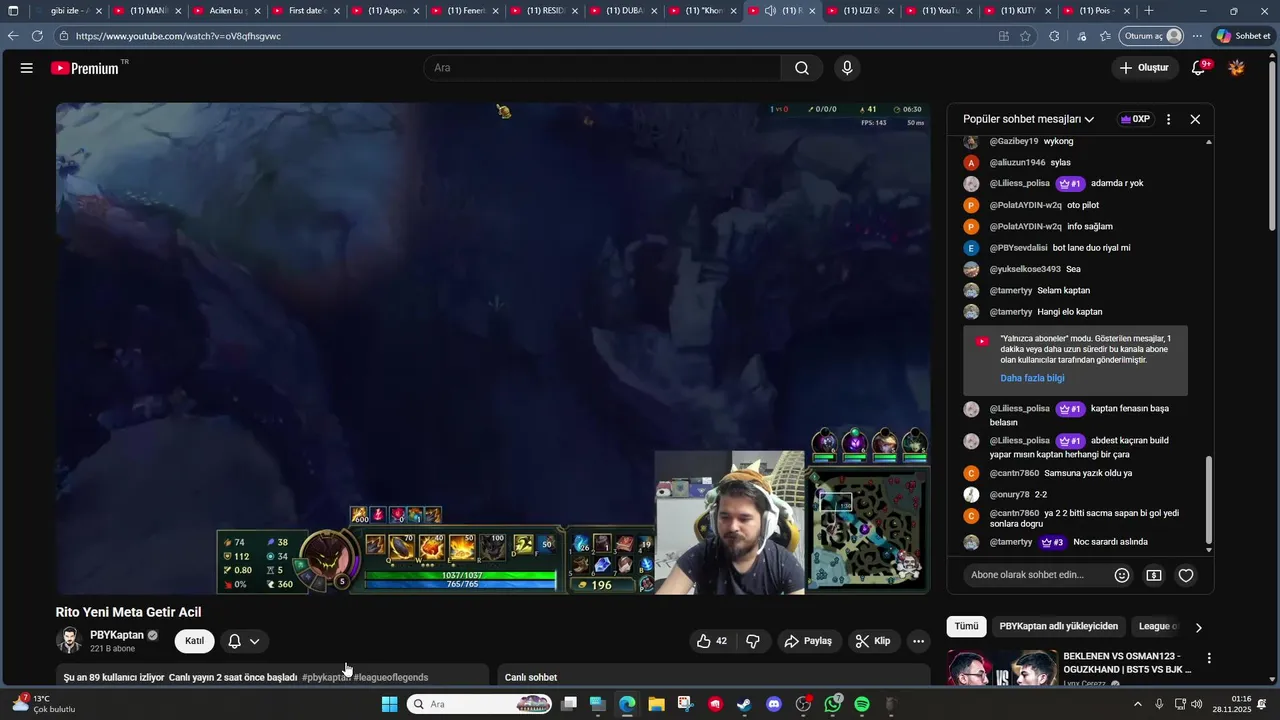The image size is (1280, 720).
Task: Open BEKLENEN VS OSMAN123 video thumbnail
Action: point(1002,668)
